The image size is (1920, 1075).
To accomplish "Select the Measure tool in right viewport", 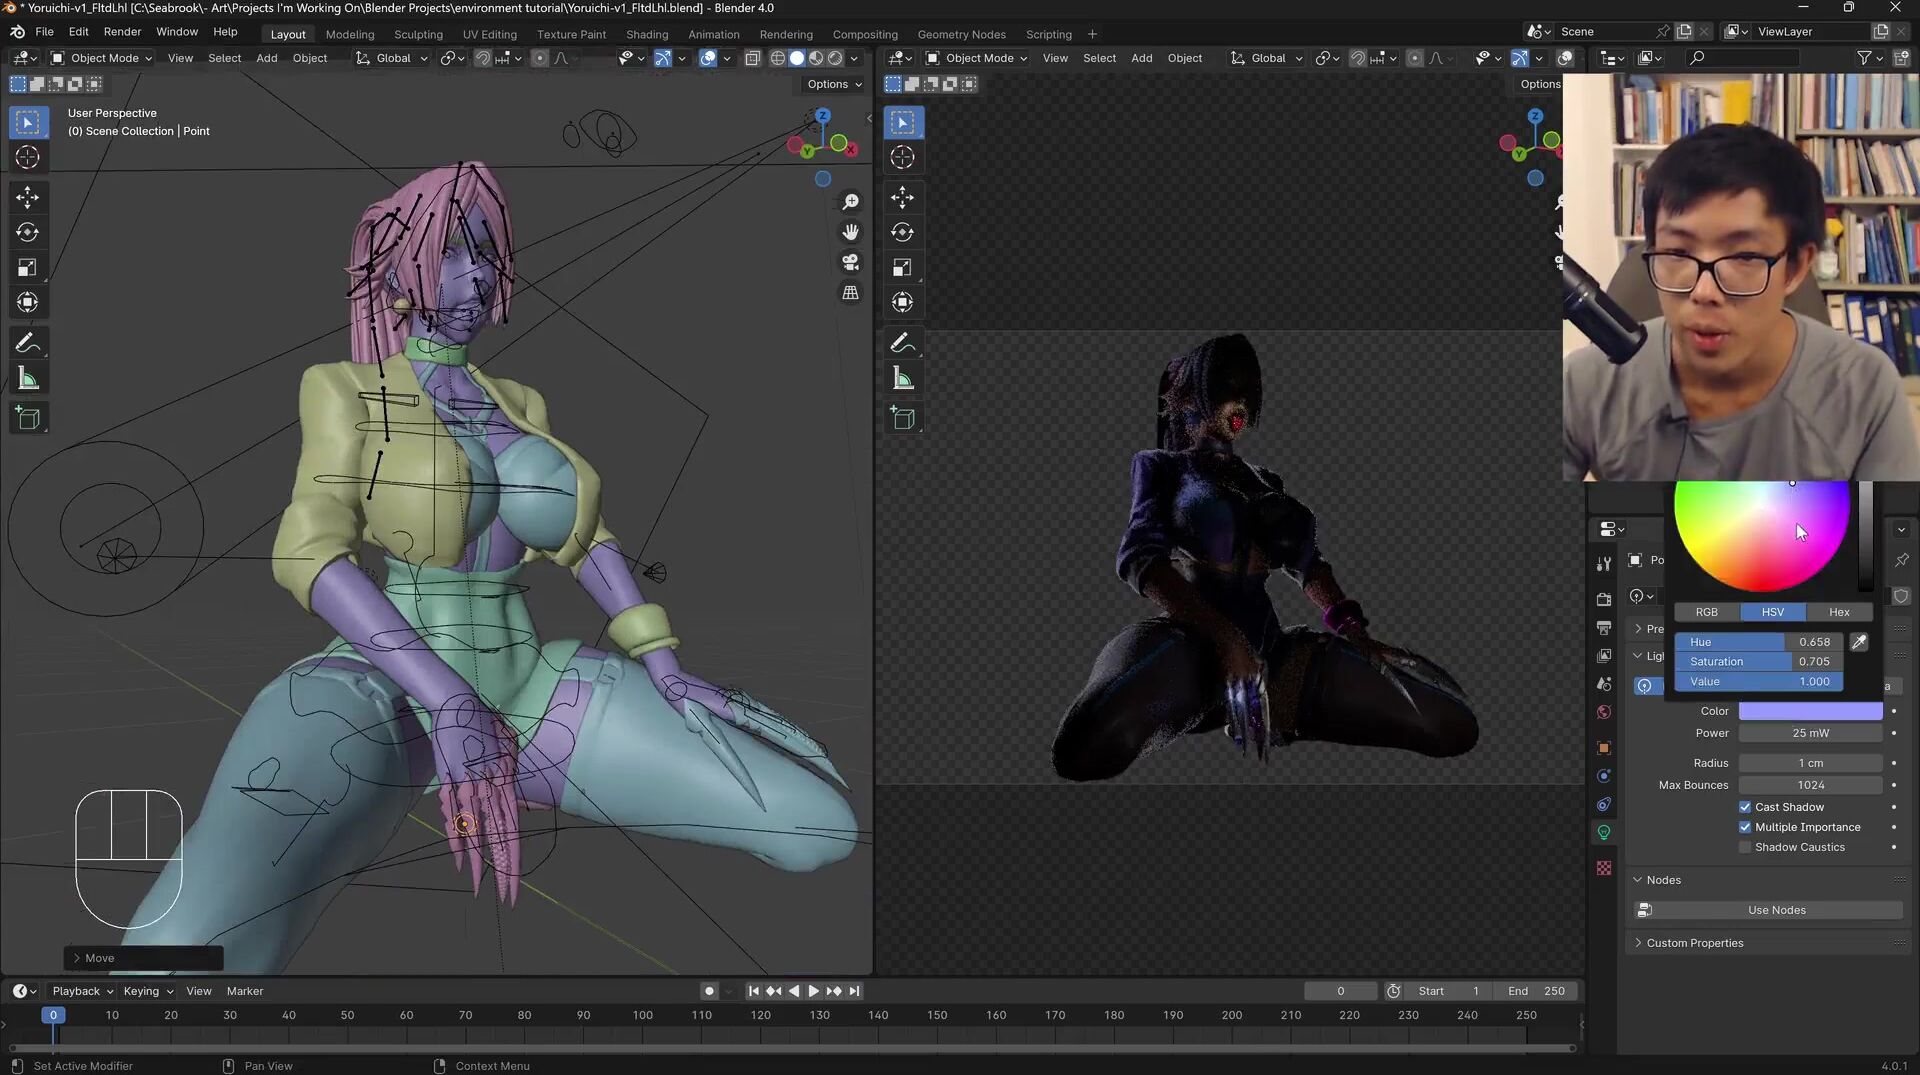I will [902, 379].
